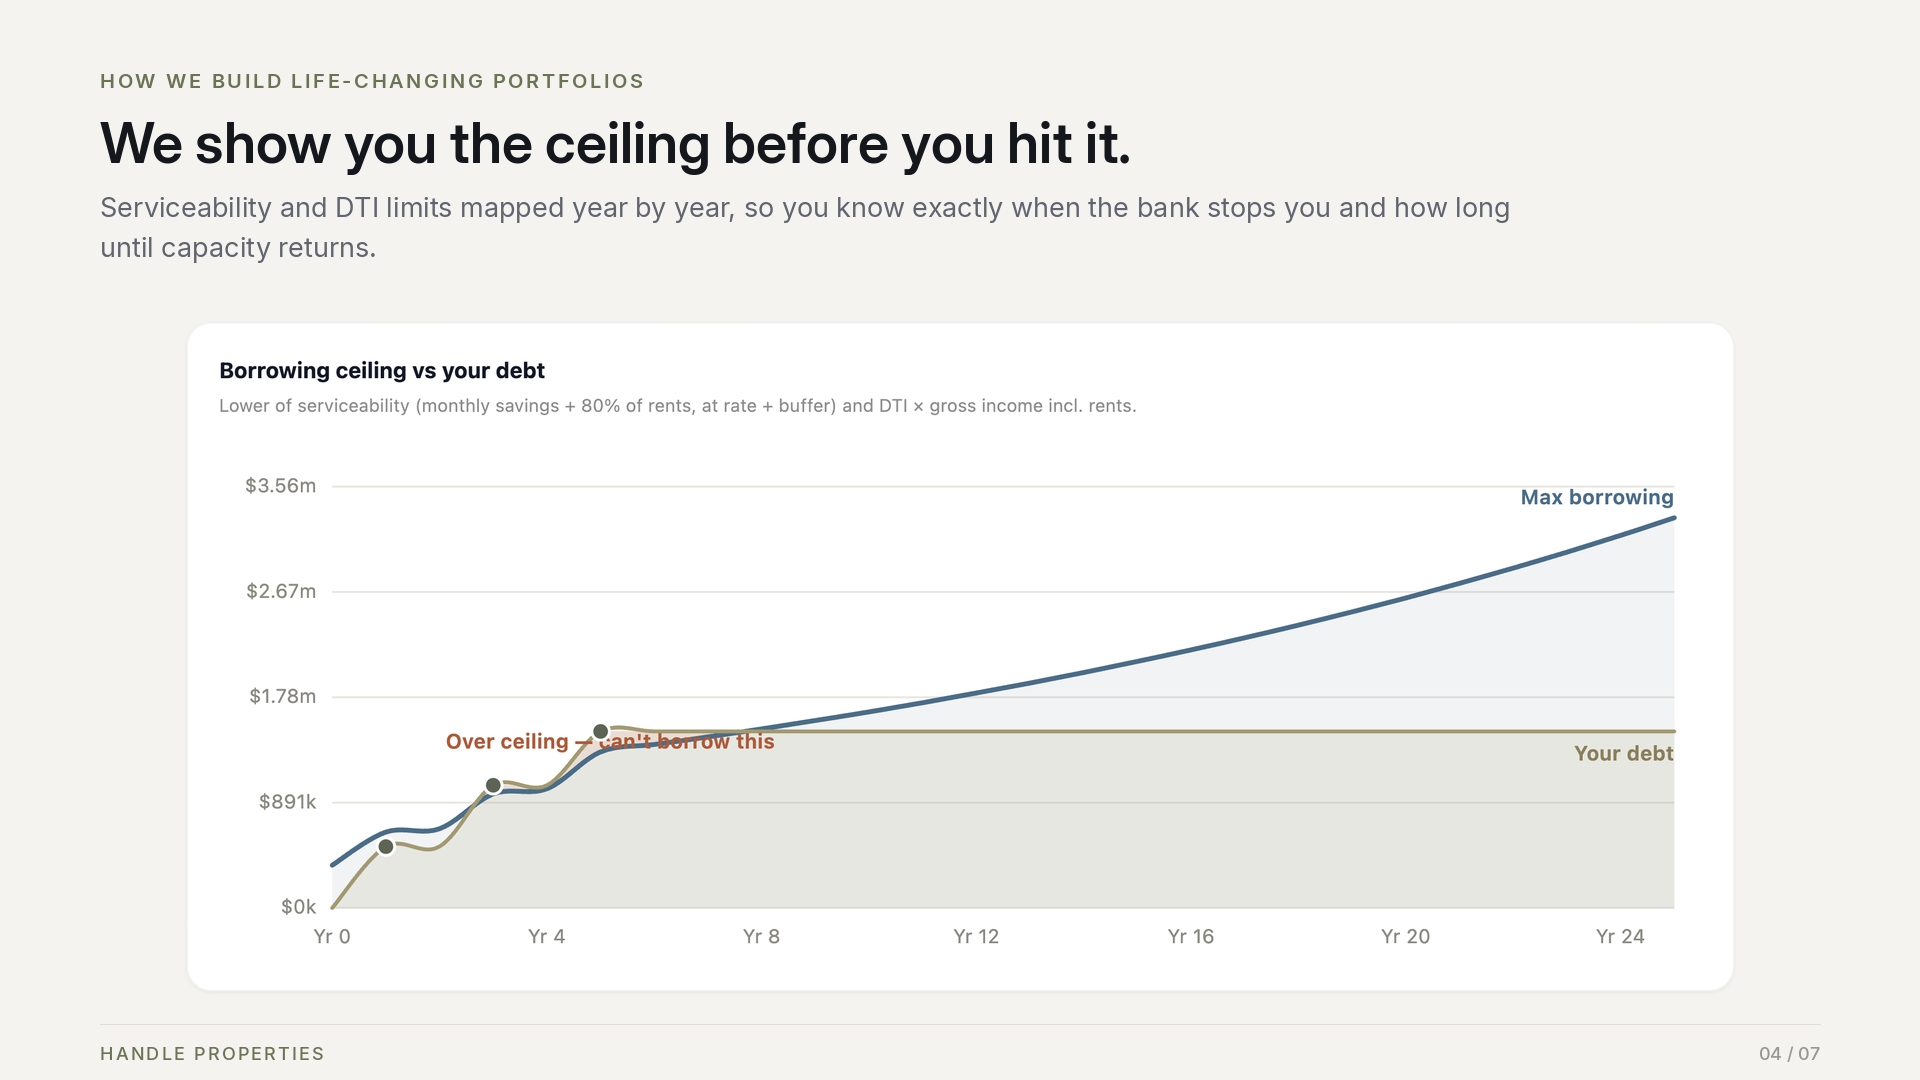1920x1080 pixels.
Task: Click the 'Your debt' line label
Action: (x=1623, y=753)
